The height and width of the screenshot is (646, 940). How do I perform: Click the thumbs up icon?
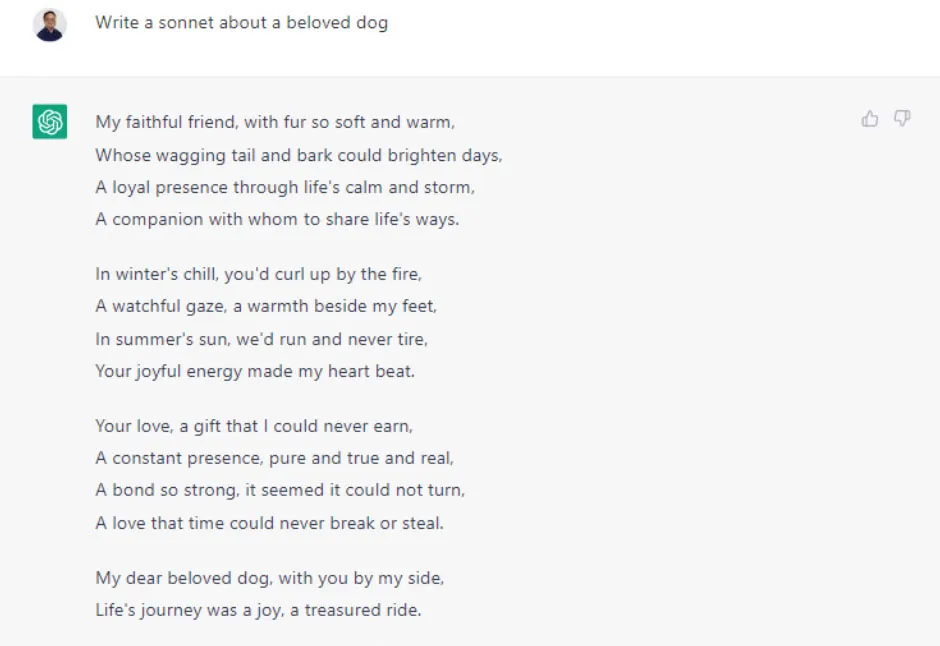[870, 119]
